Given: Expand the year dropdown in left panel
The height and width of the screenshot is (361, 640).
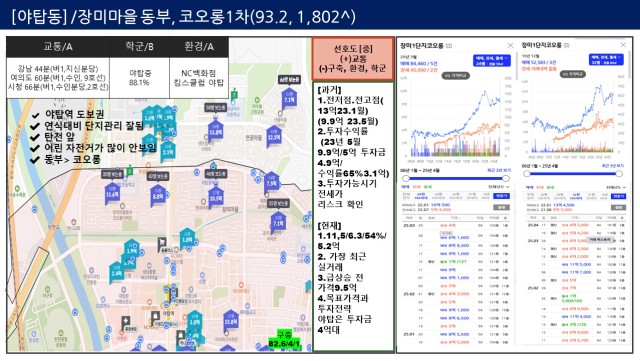Looking at the screenshot, I should [x=499, y=187].
